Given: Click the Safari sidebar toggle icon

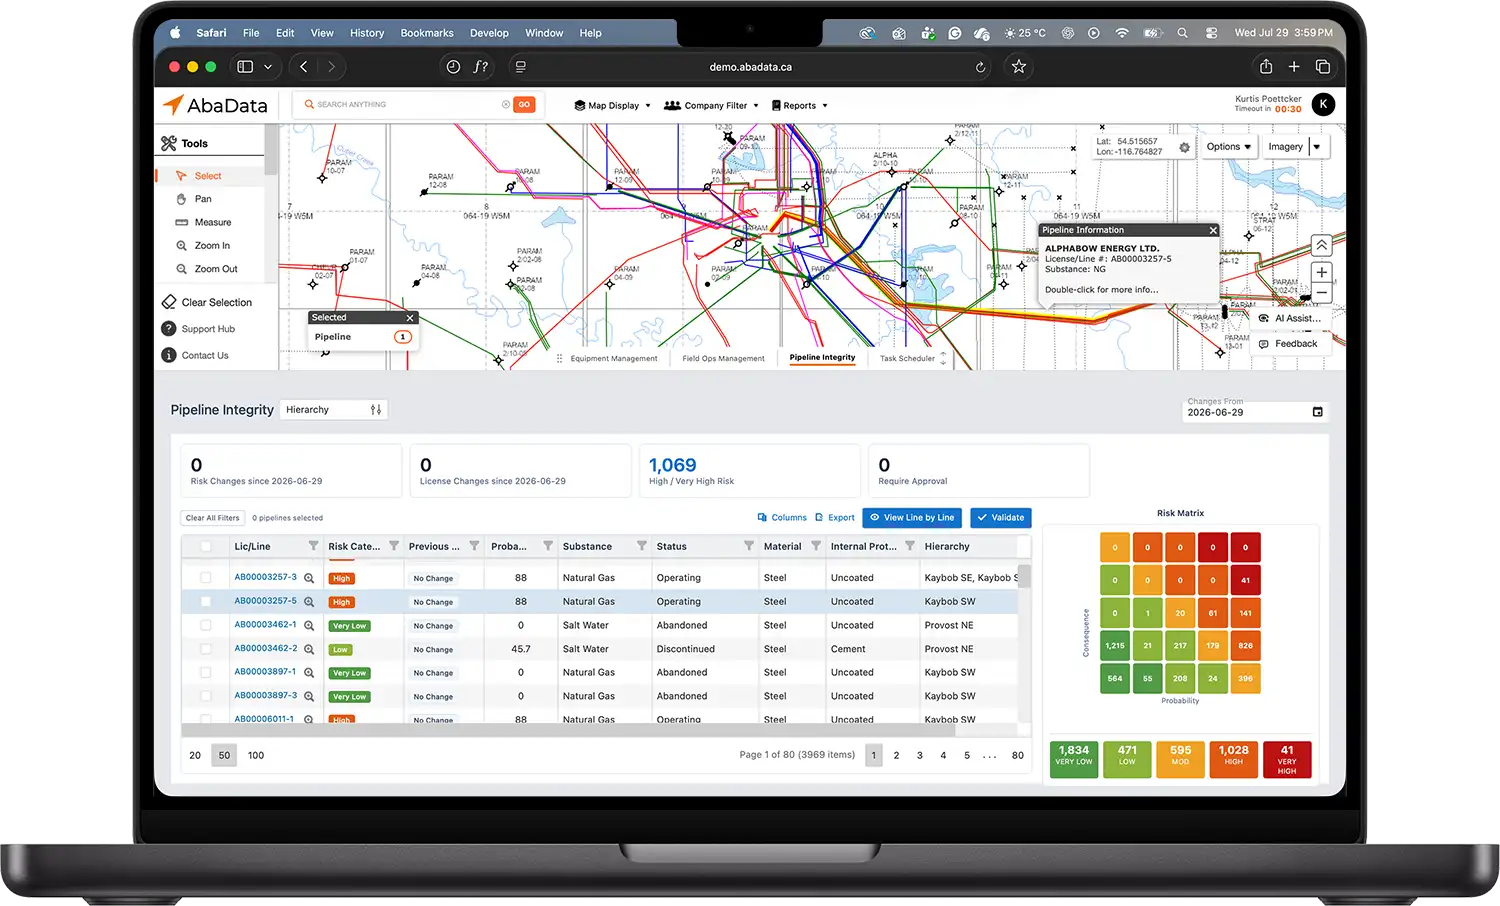Looking at the screenshot, I should click(245, 67).
